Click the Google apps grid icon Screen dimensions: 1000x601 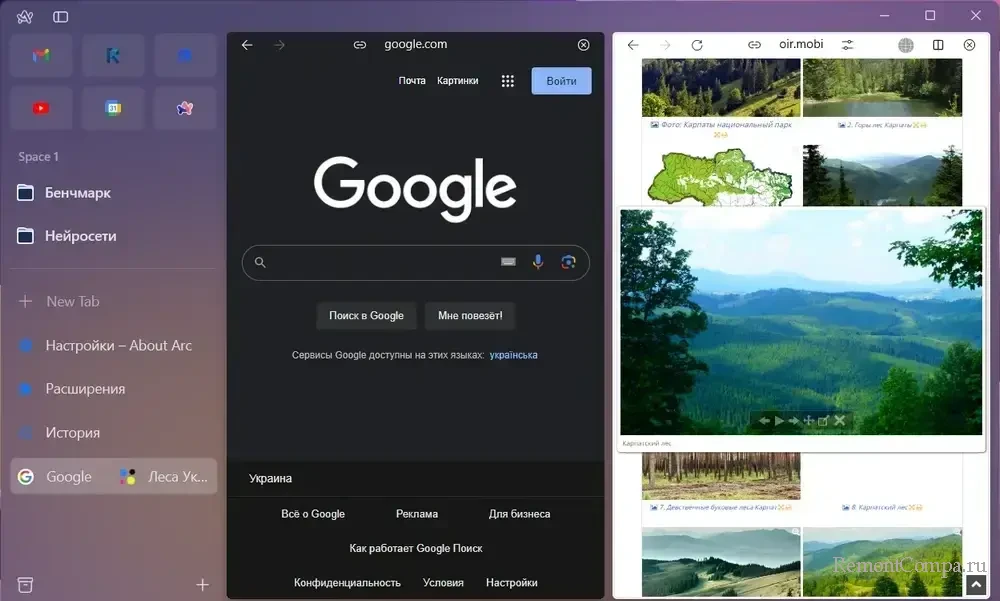508,81
